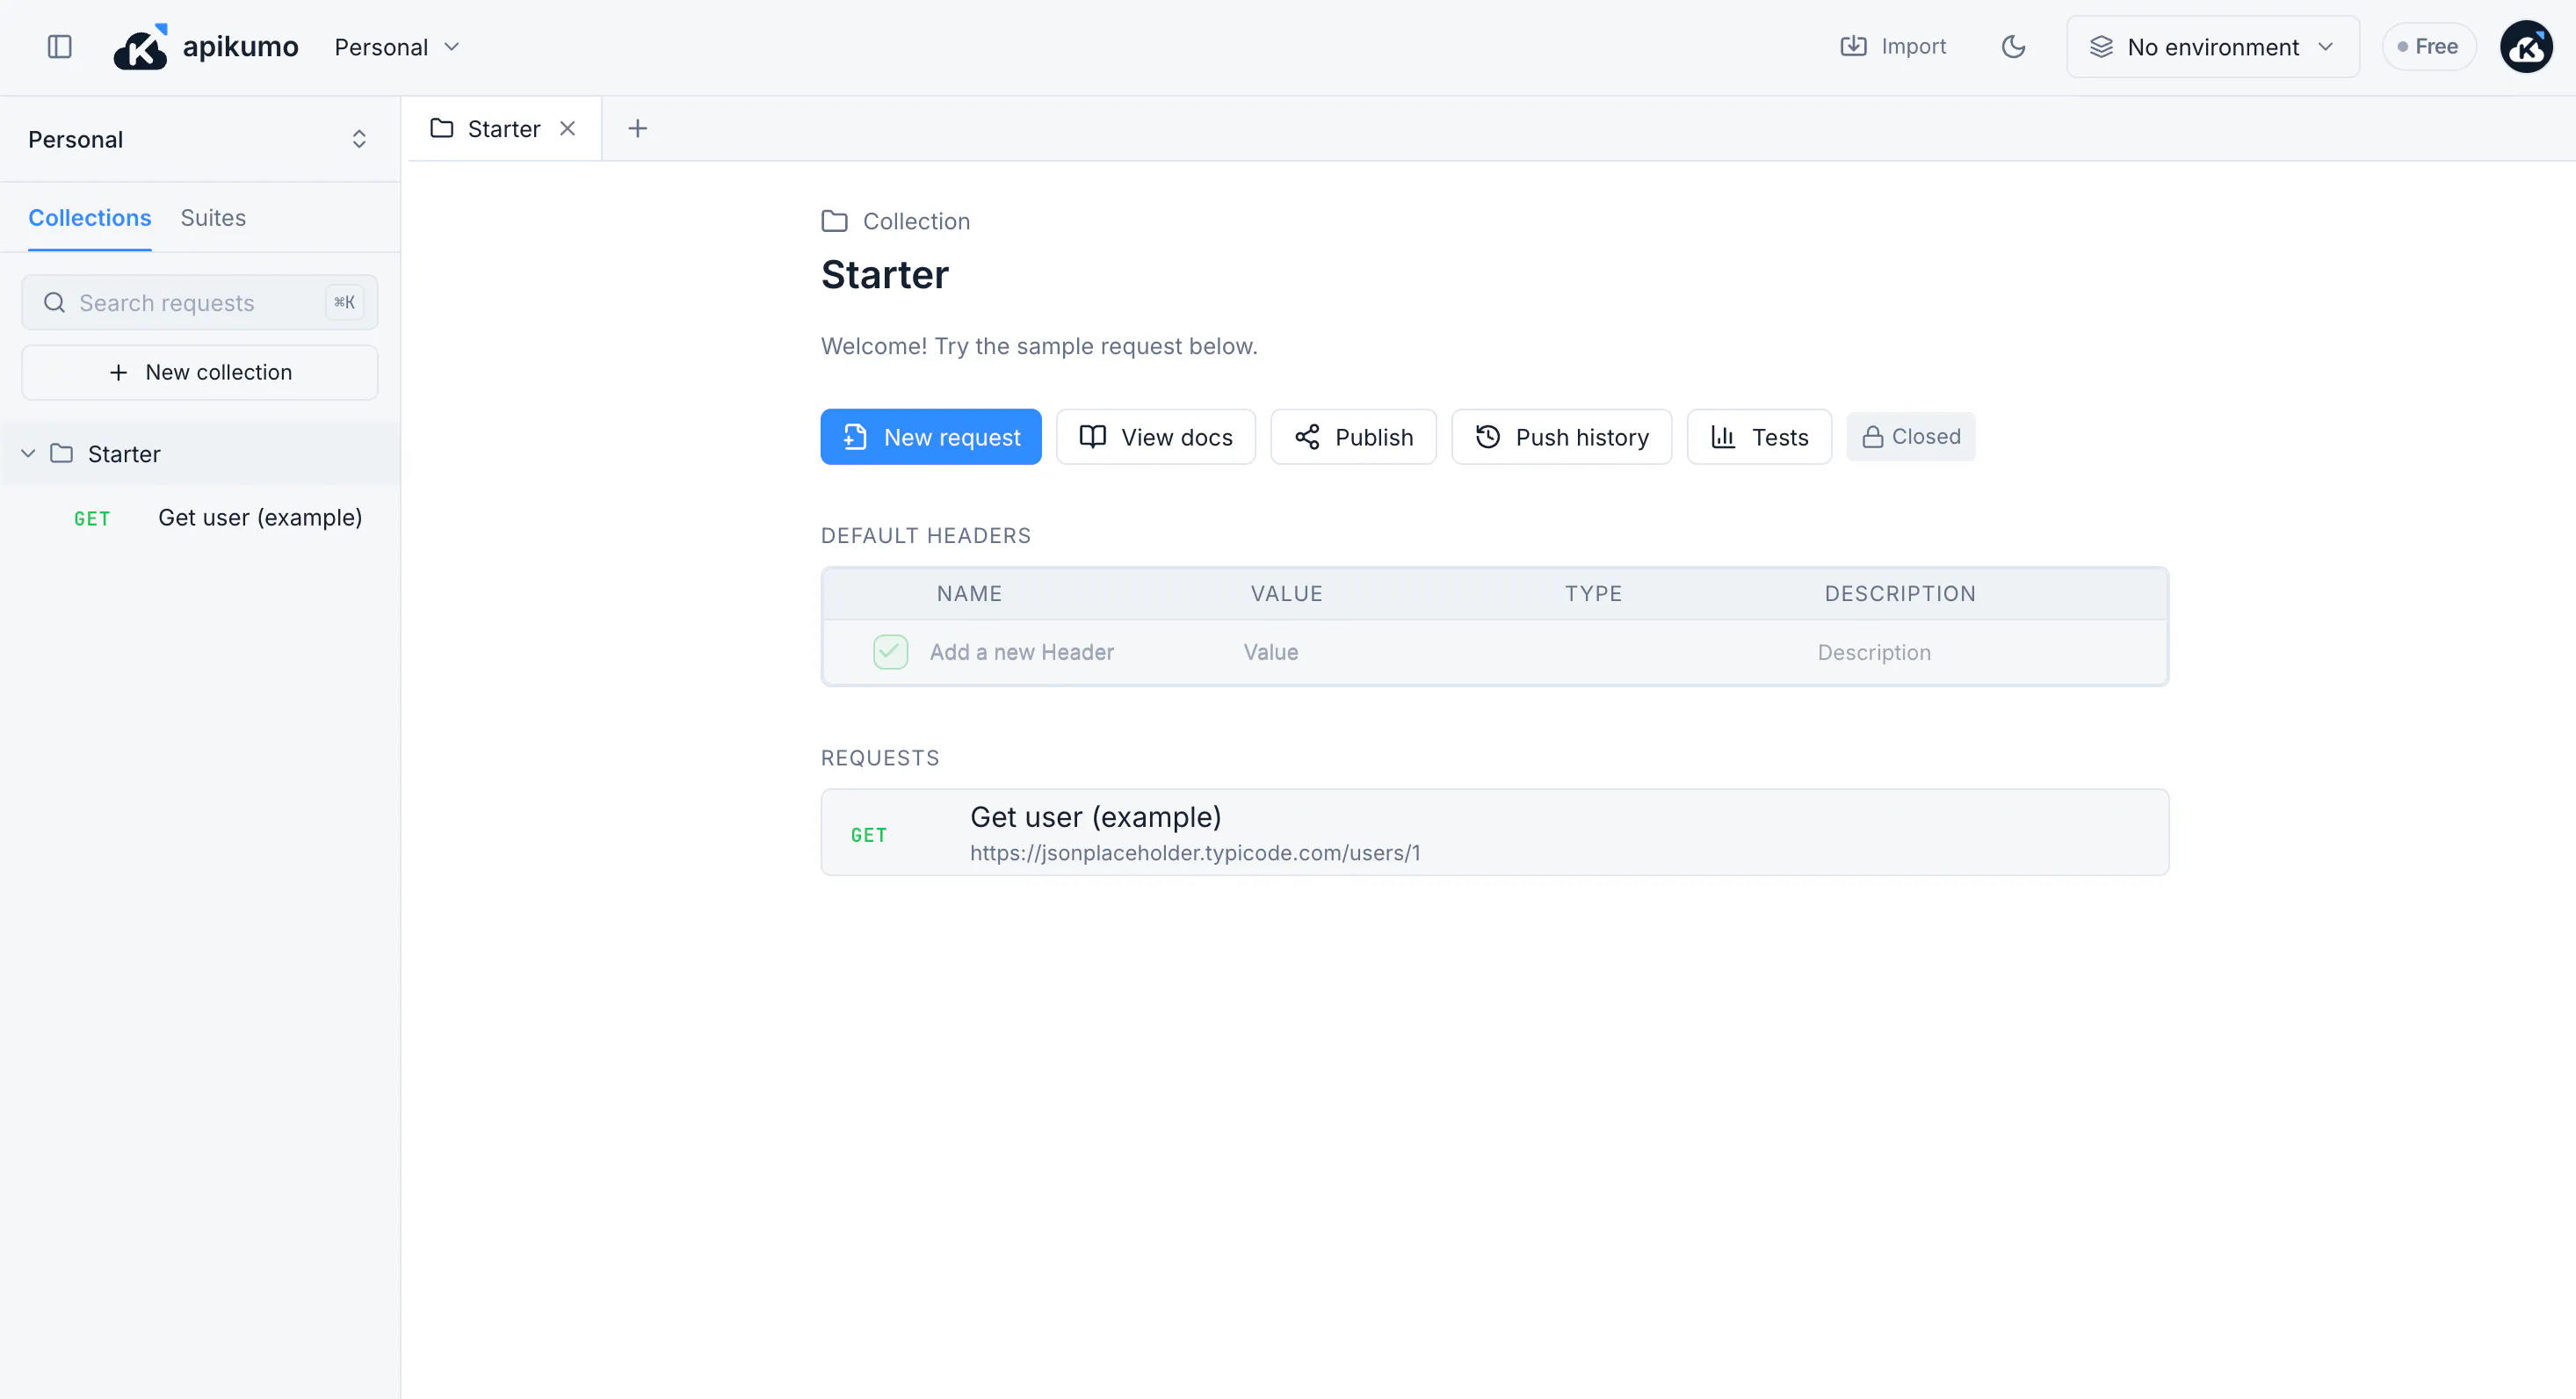Click the search magnifier icon
The height and width of the screenshot is (1399, 2576).
pos(54,302)
